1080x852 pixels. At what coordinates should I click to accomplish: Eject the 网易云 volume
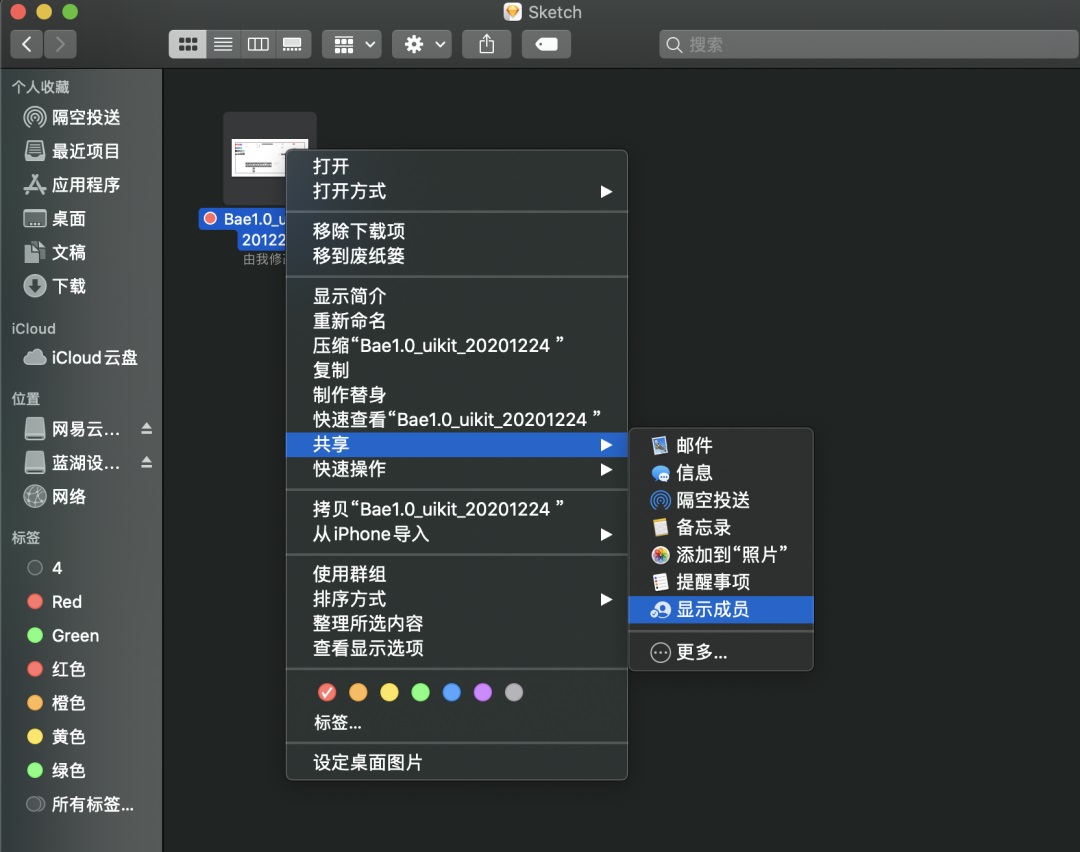(147, 429)
